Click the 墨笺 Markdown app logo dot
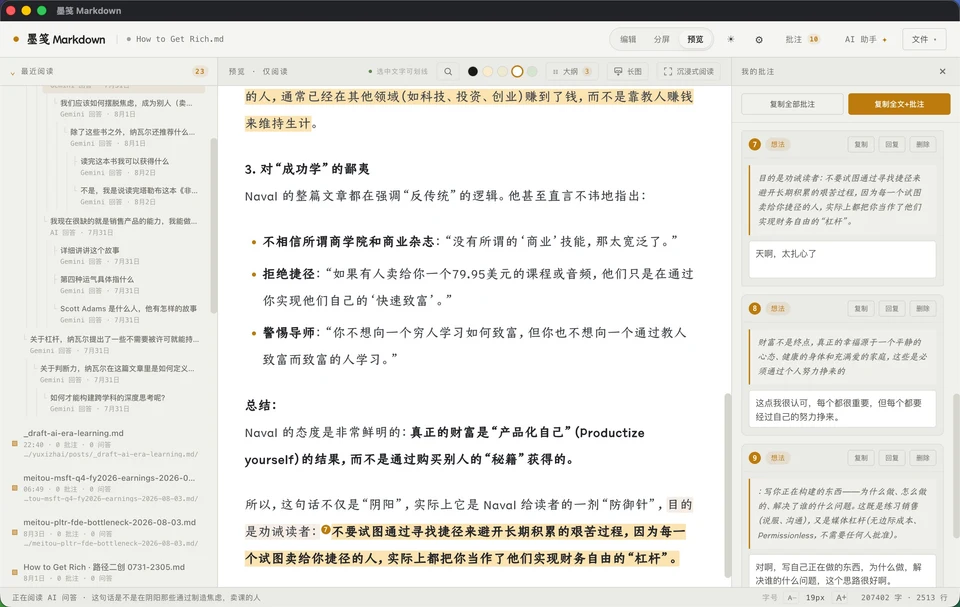This screenshot has height=607, width=960. 16,39
